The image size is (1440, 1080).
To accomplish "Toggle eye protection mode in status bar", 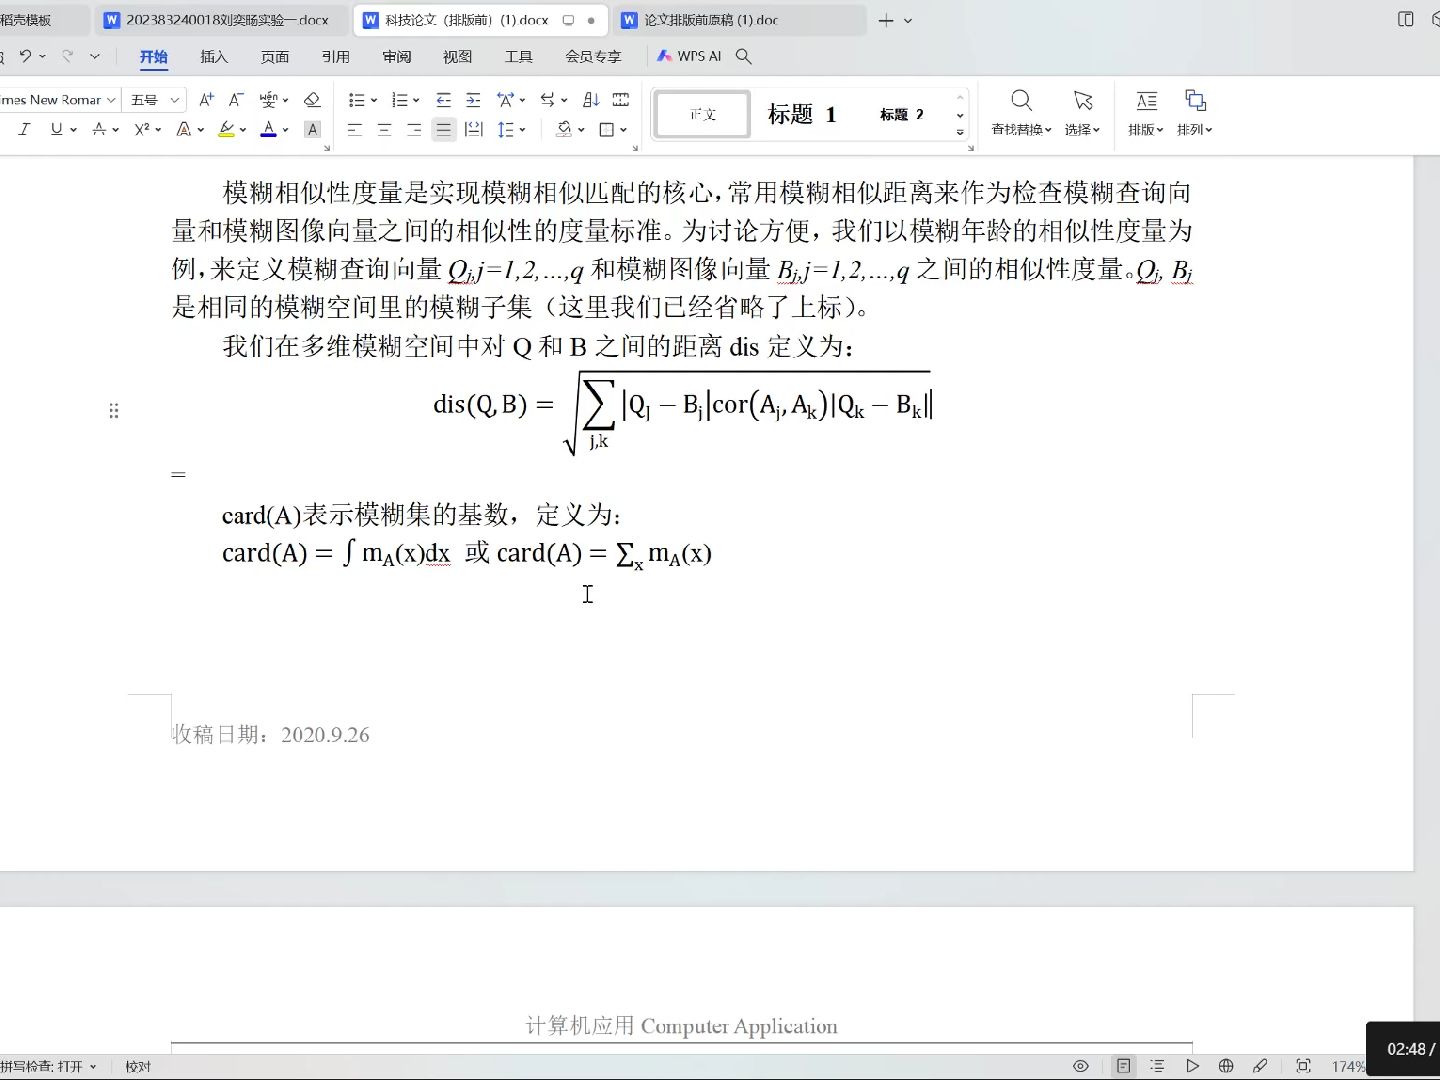I will click(1081, 1066).
